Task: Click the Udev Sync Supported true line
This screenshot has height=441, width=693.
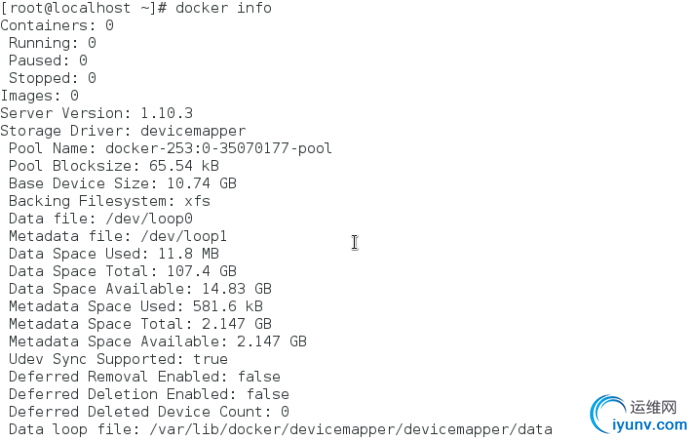Action: pos(118,359)
